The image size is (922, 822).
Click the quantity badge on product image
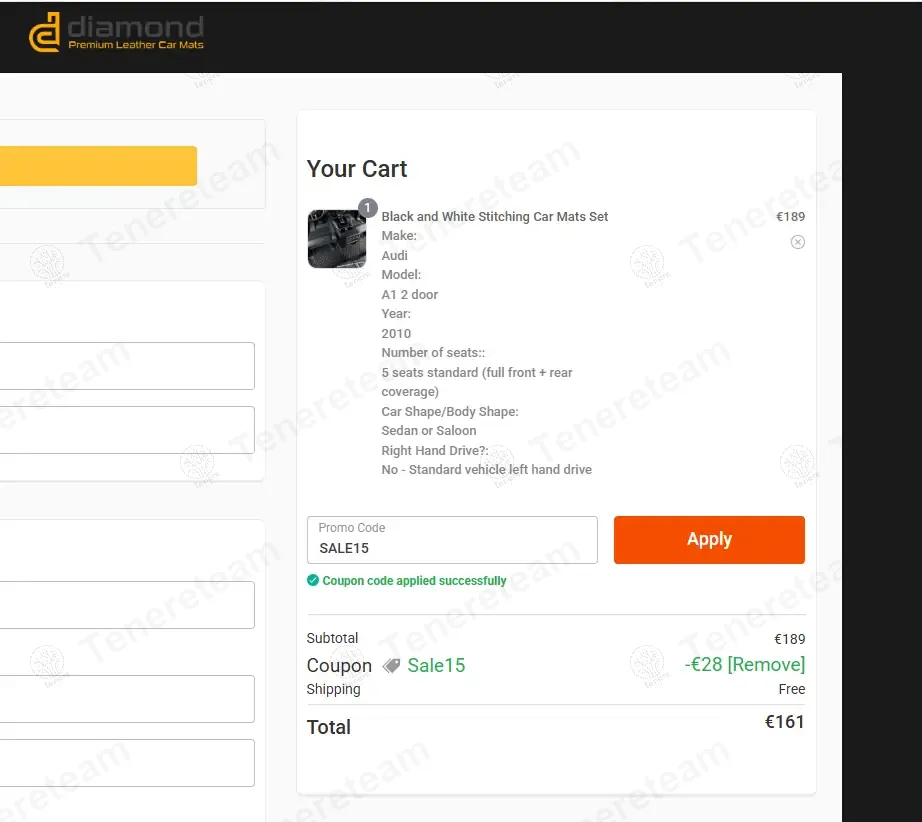click(367, 208)
